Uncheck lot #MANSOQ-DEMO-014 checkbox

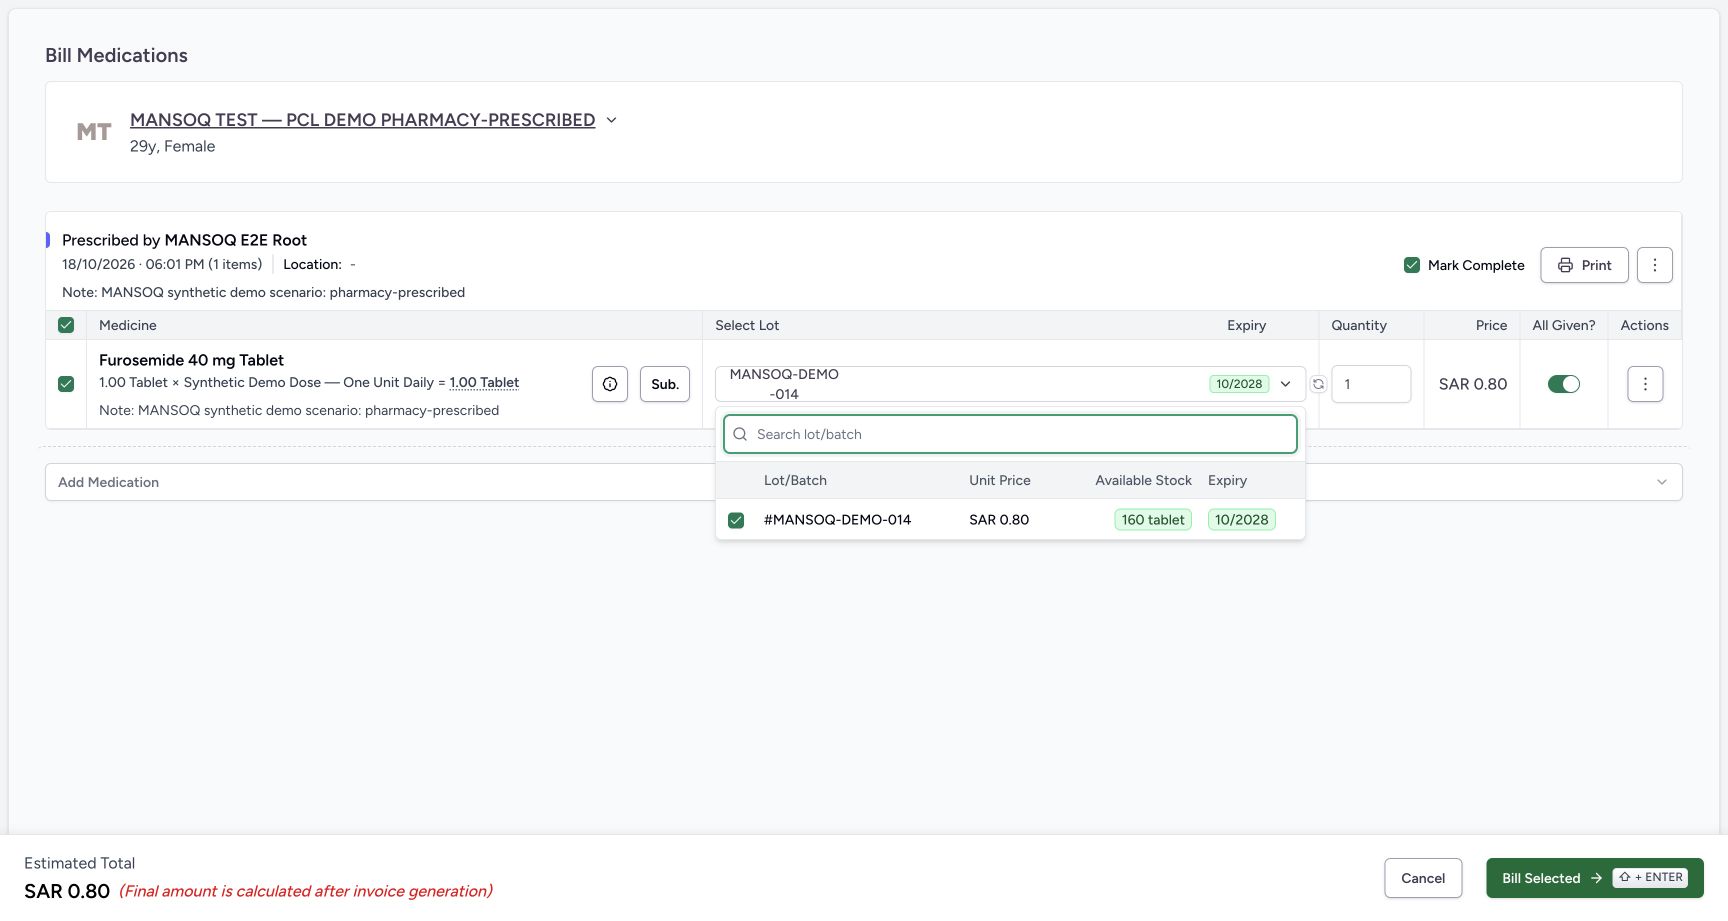736,520
